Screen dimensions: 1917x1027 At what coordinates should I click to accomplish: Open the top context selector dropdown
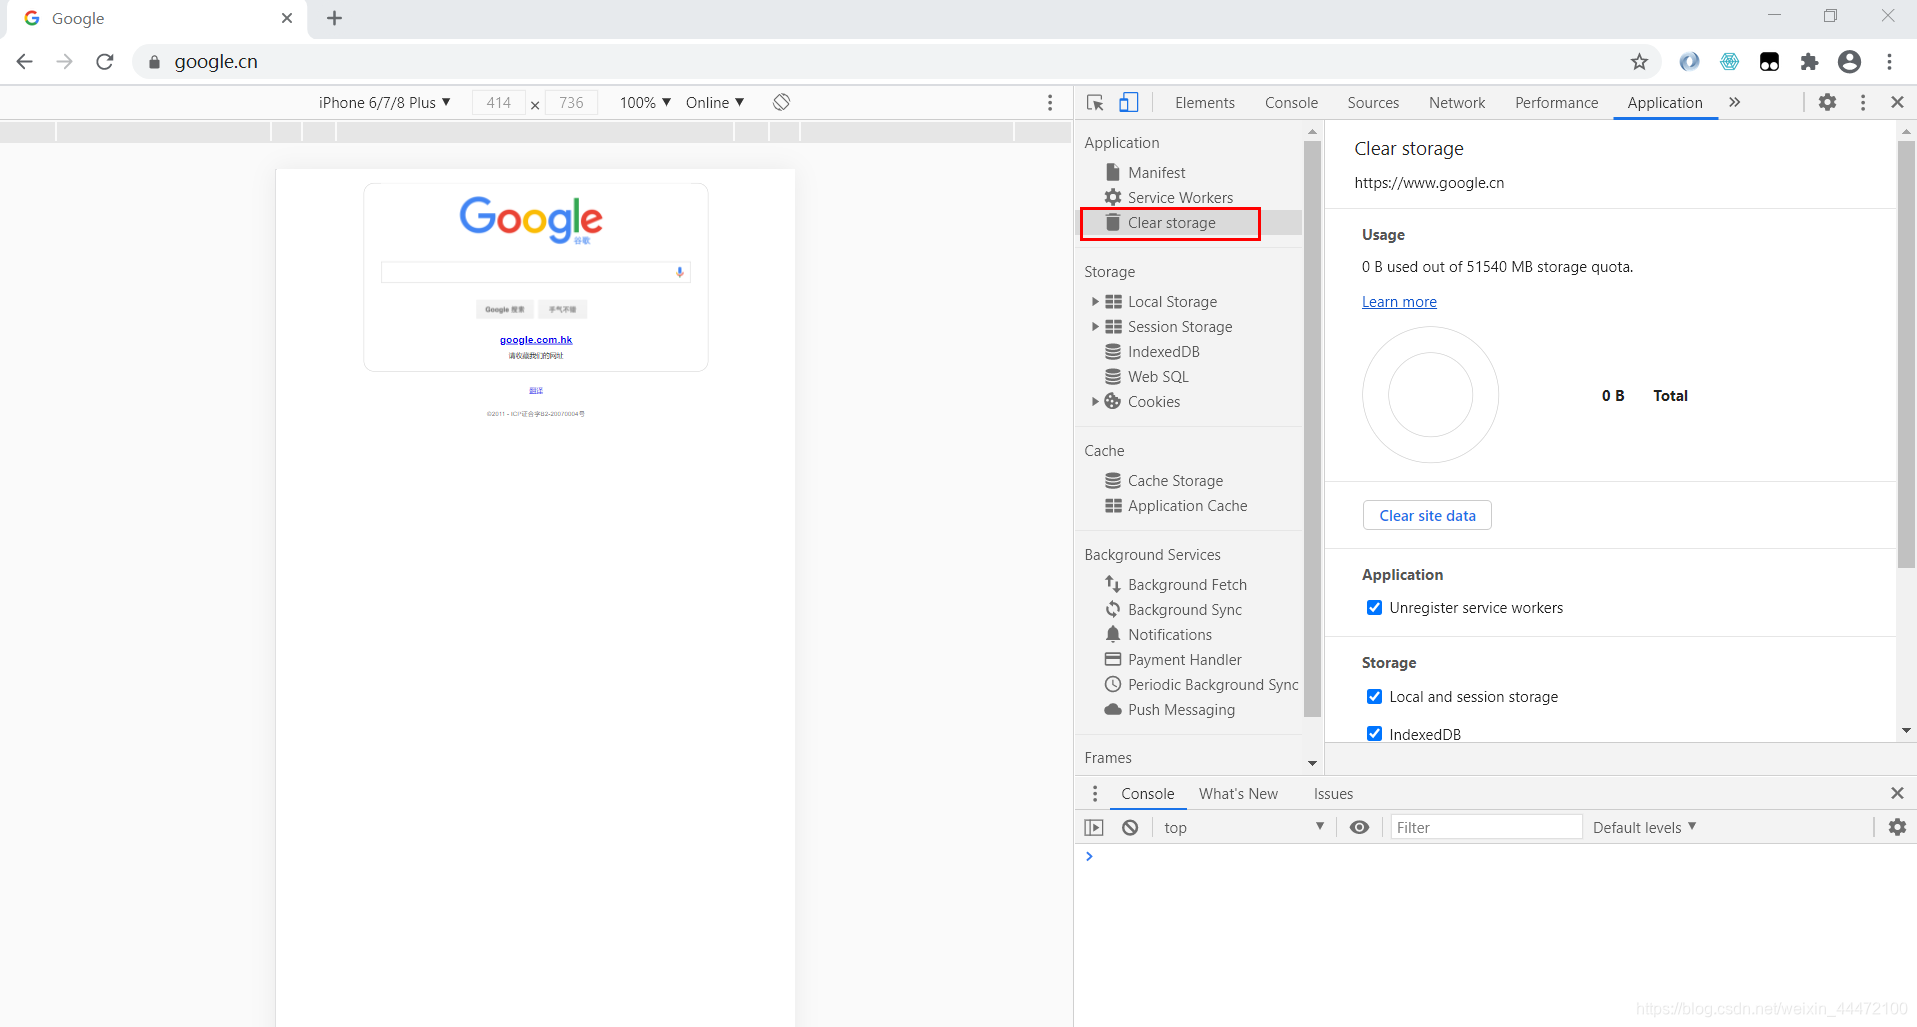click(1244, 827)
